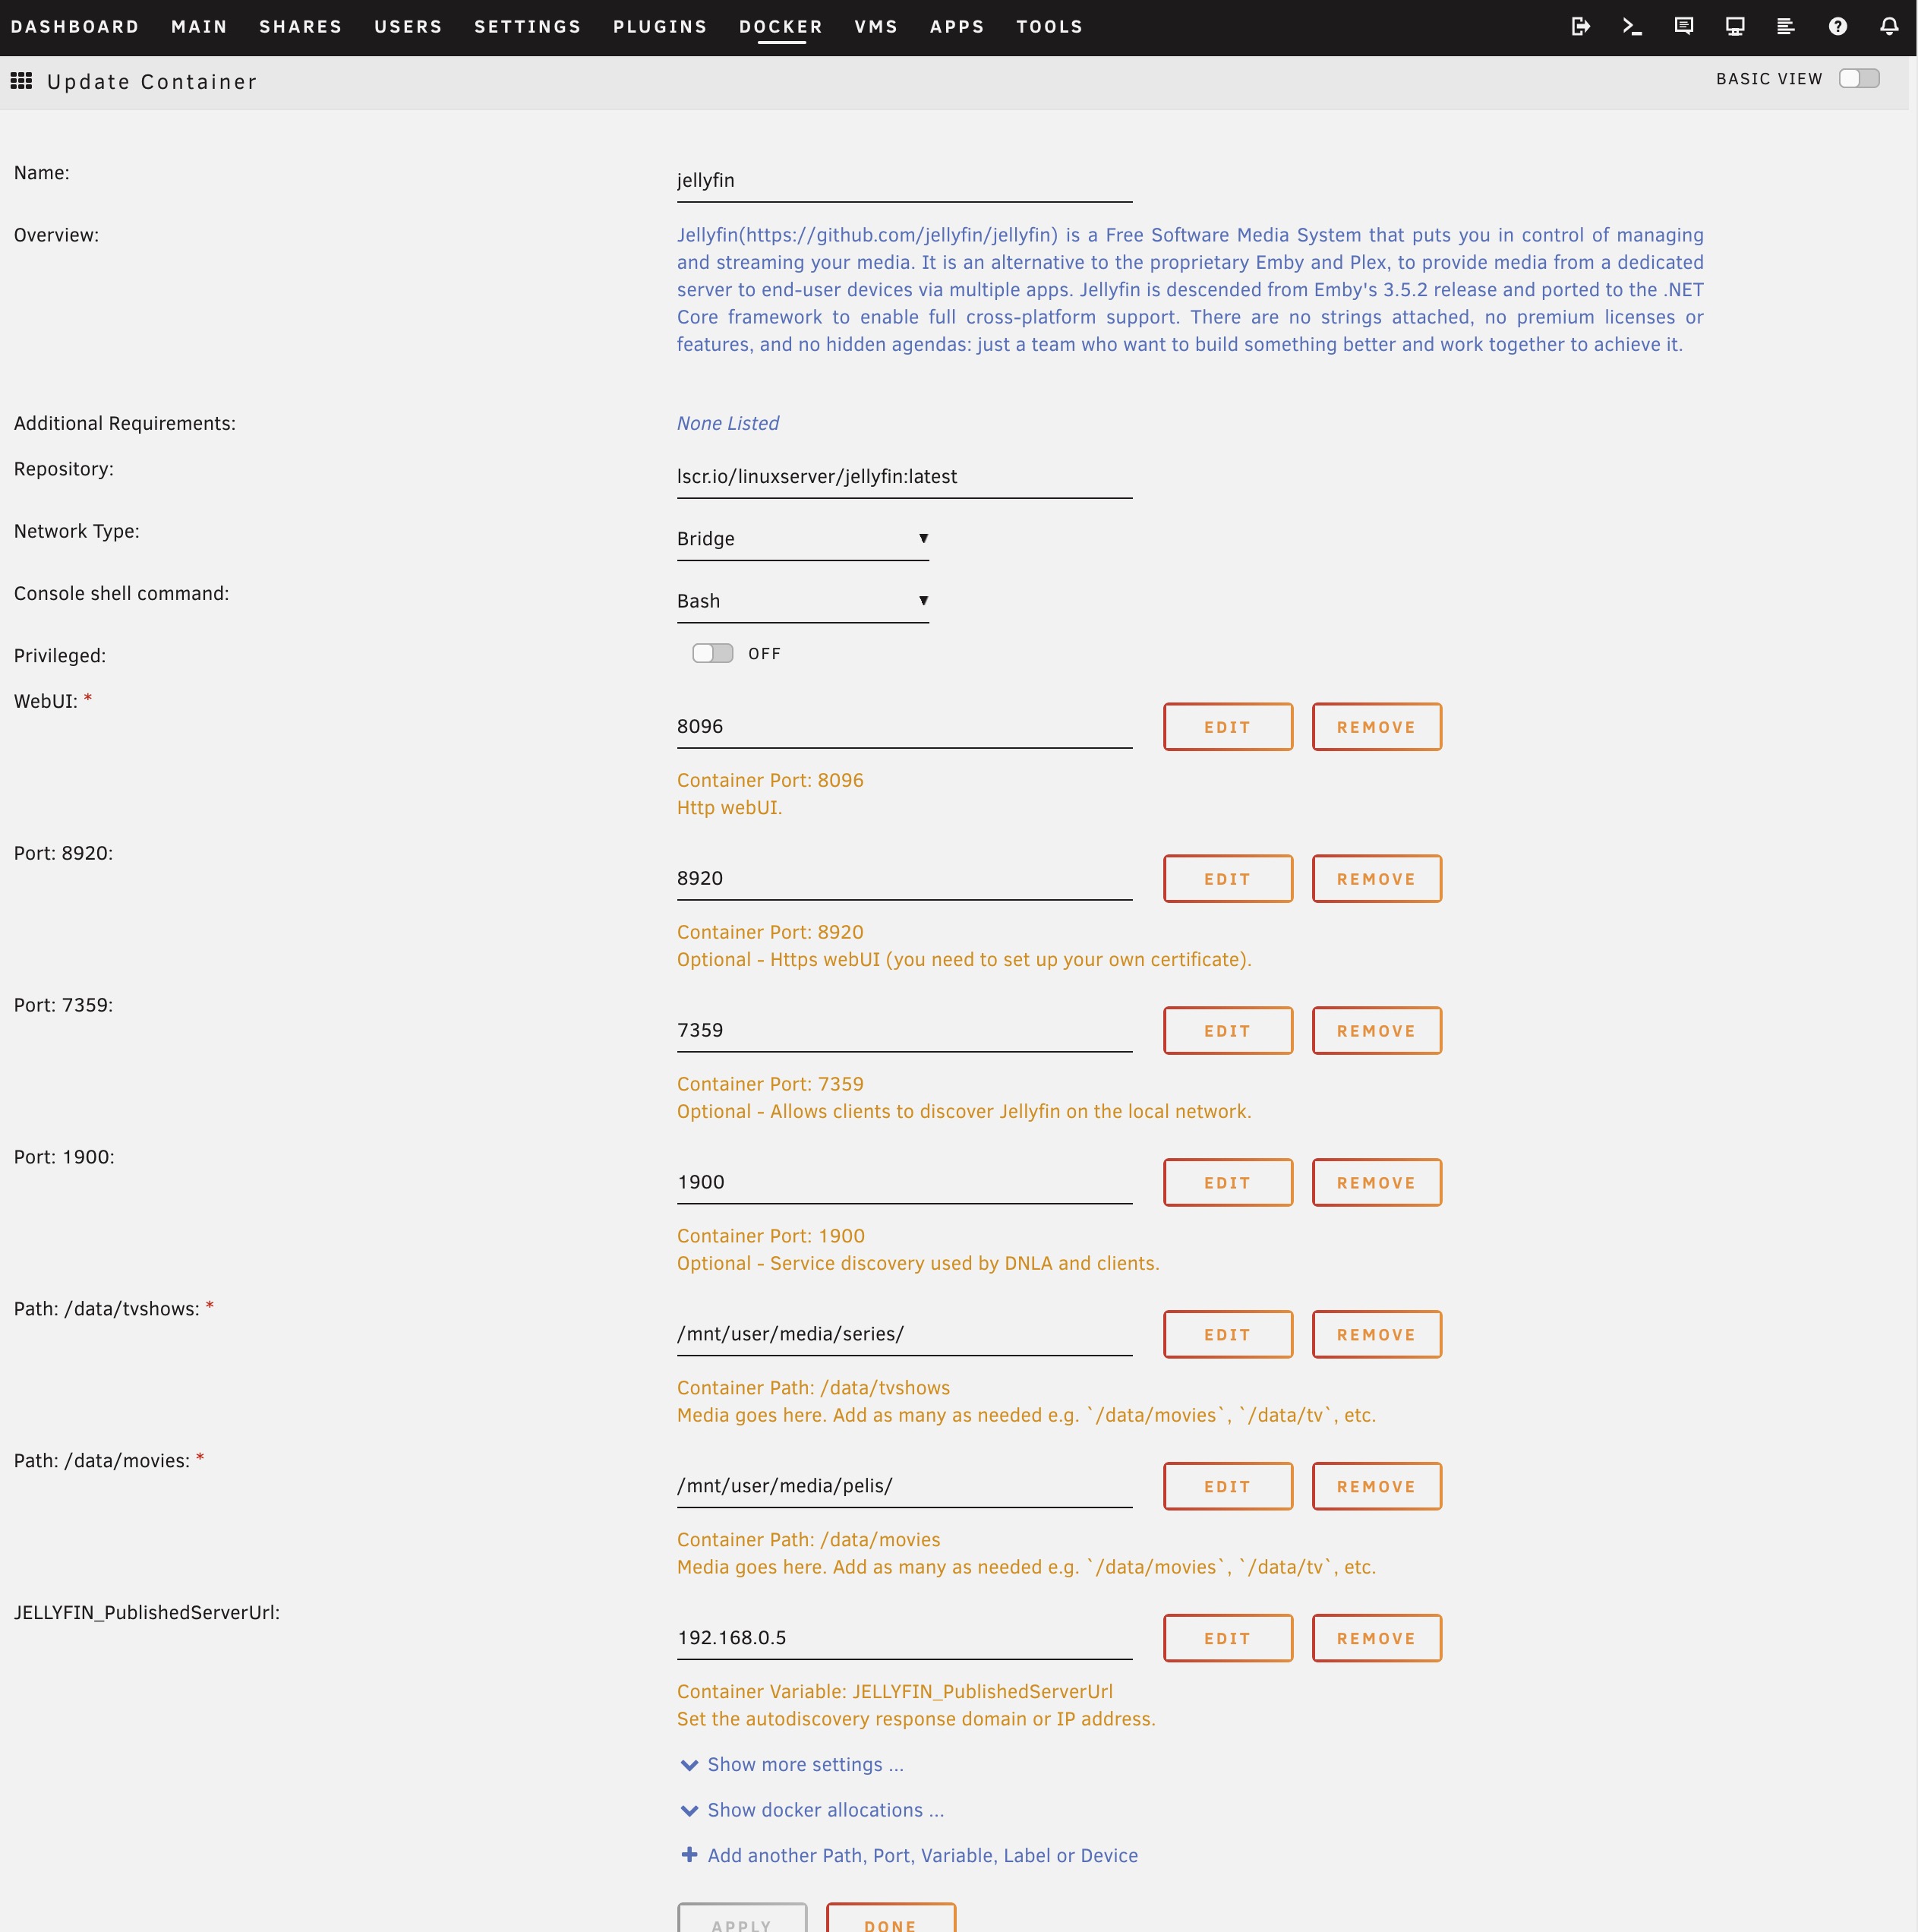
Task: Click the grid icon beside Update Container
Action: [21, 81]
